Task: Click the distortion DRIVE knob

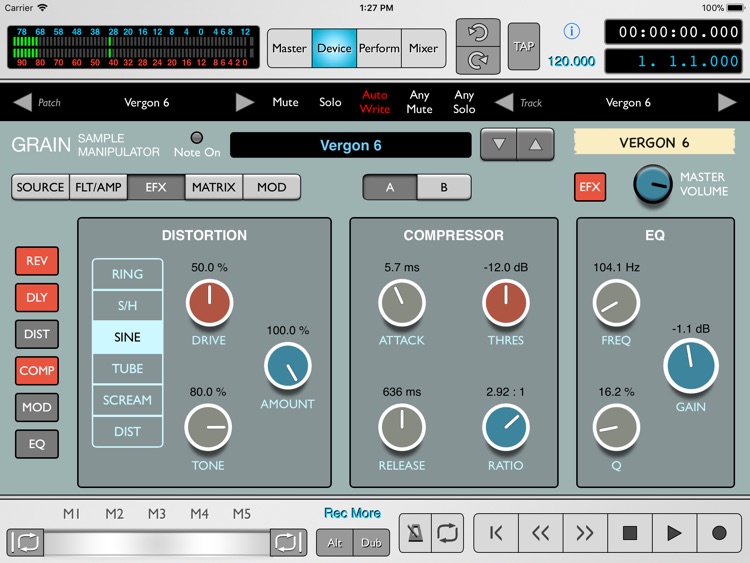Action: (x=209, y=303)
